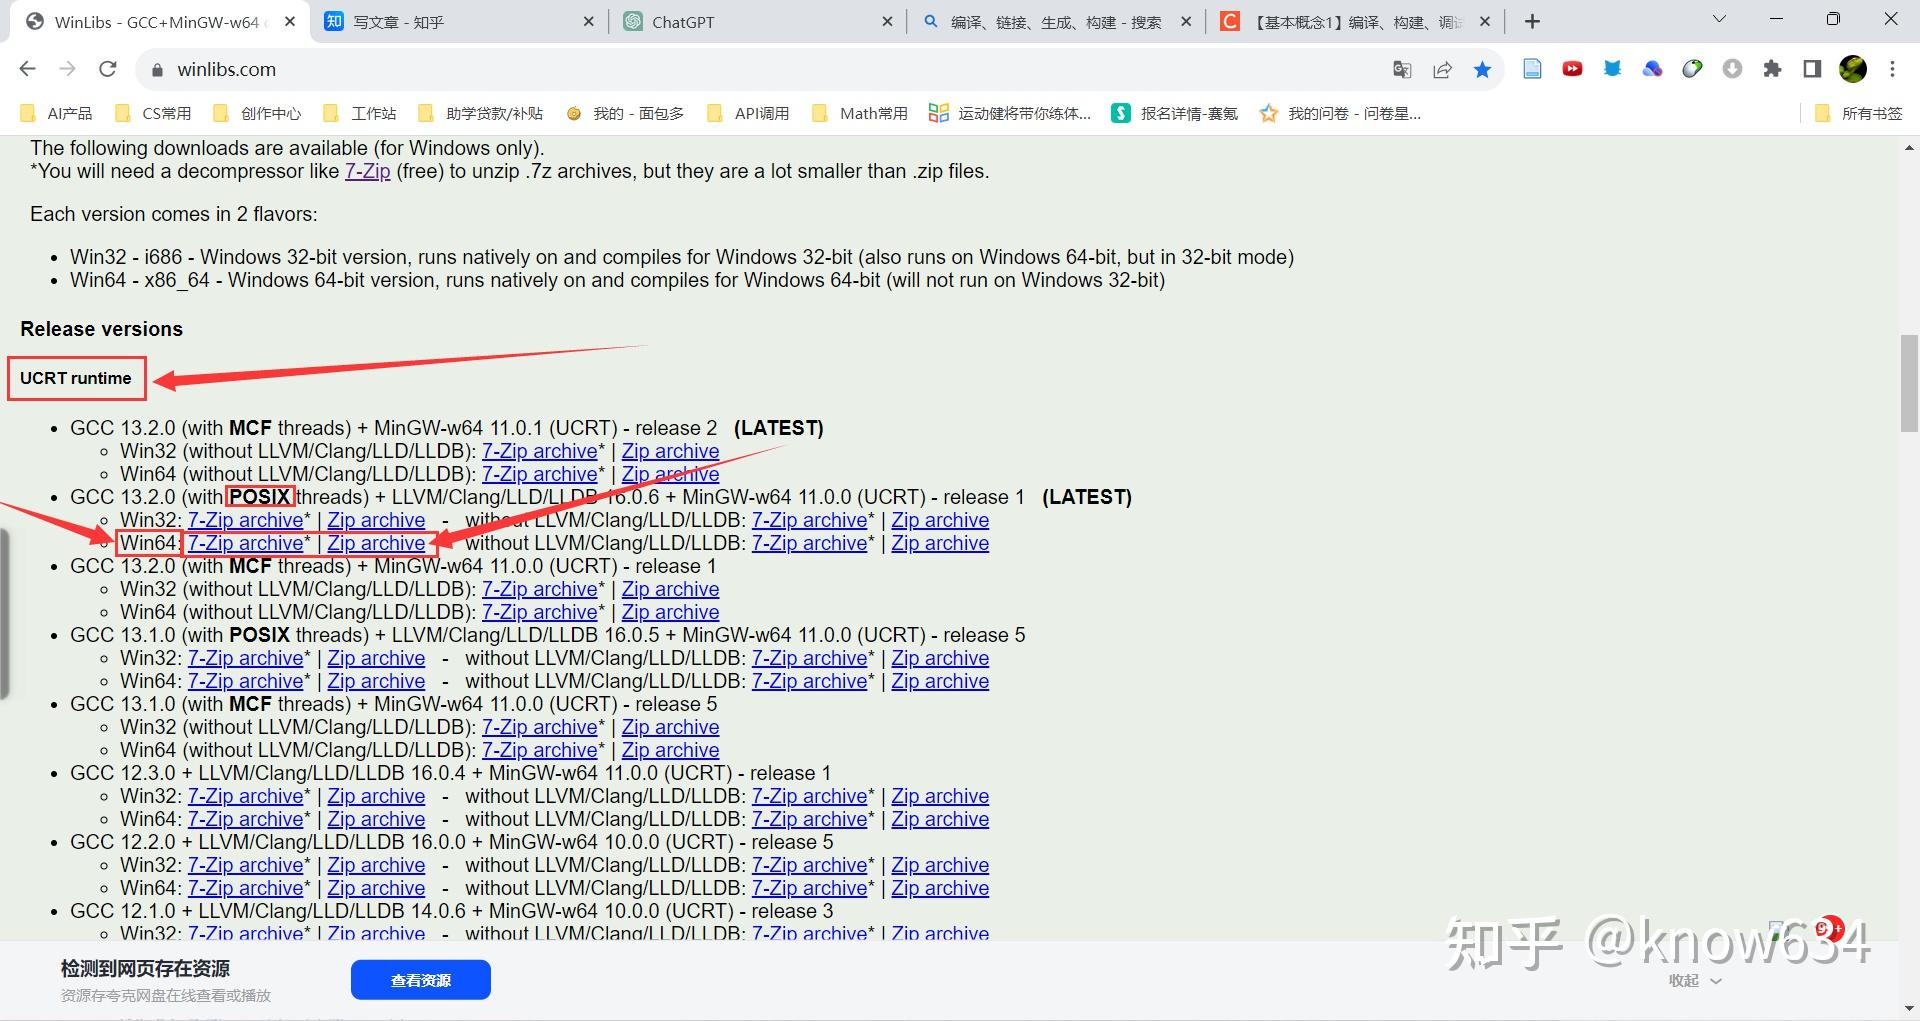
Task: Collapse the resource banner with 收起
Action: 1694,981
